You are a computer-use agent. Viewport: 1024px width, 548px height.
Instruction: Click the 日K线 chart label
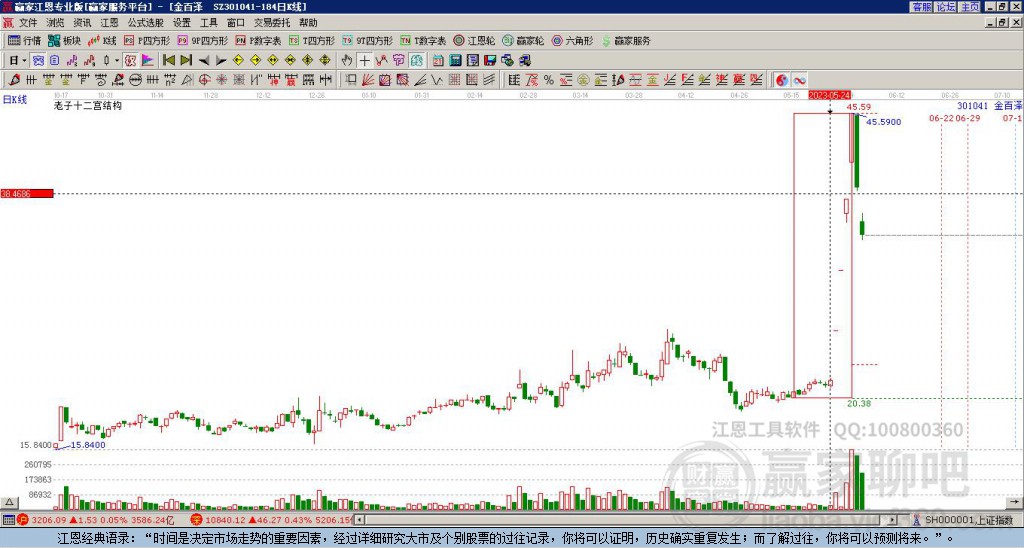(x=15, y=99)
